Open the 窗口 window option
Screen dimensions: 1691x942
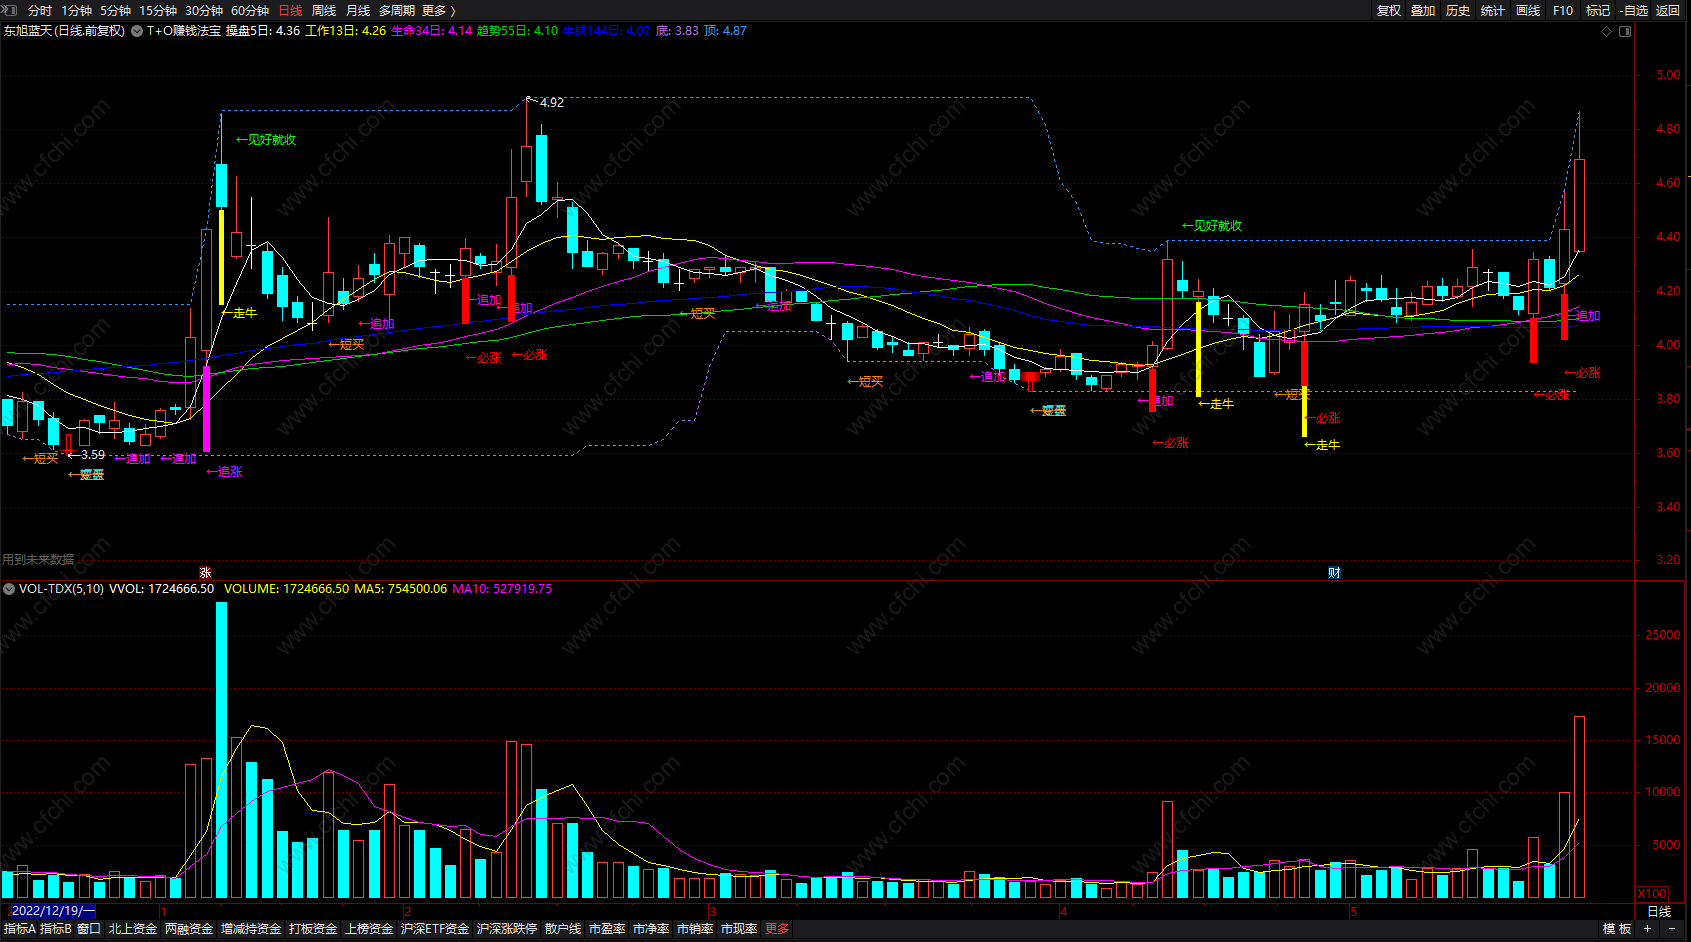(x=89, y=929)
